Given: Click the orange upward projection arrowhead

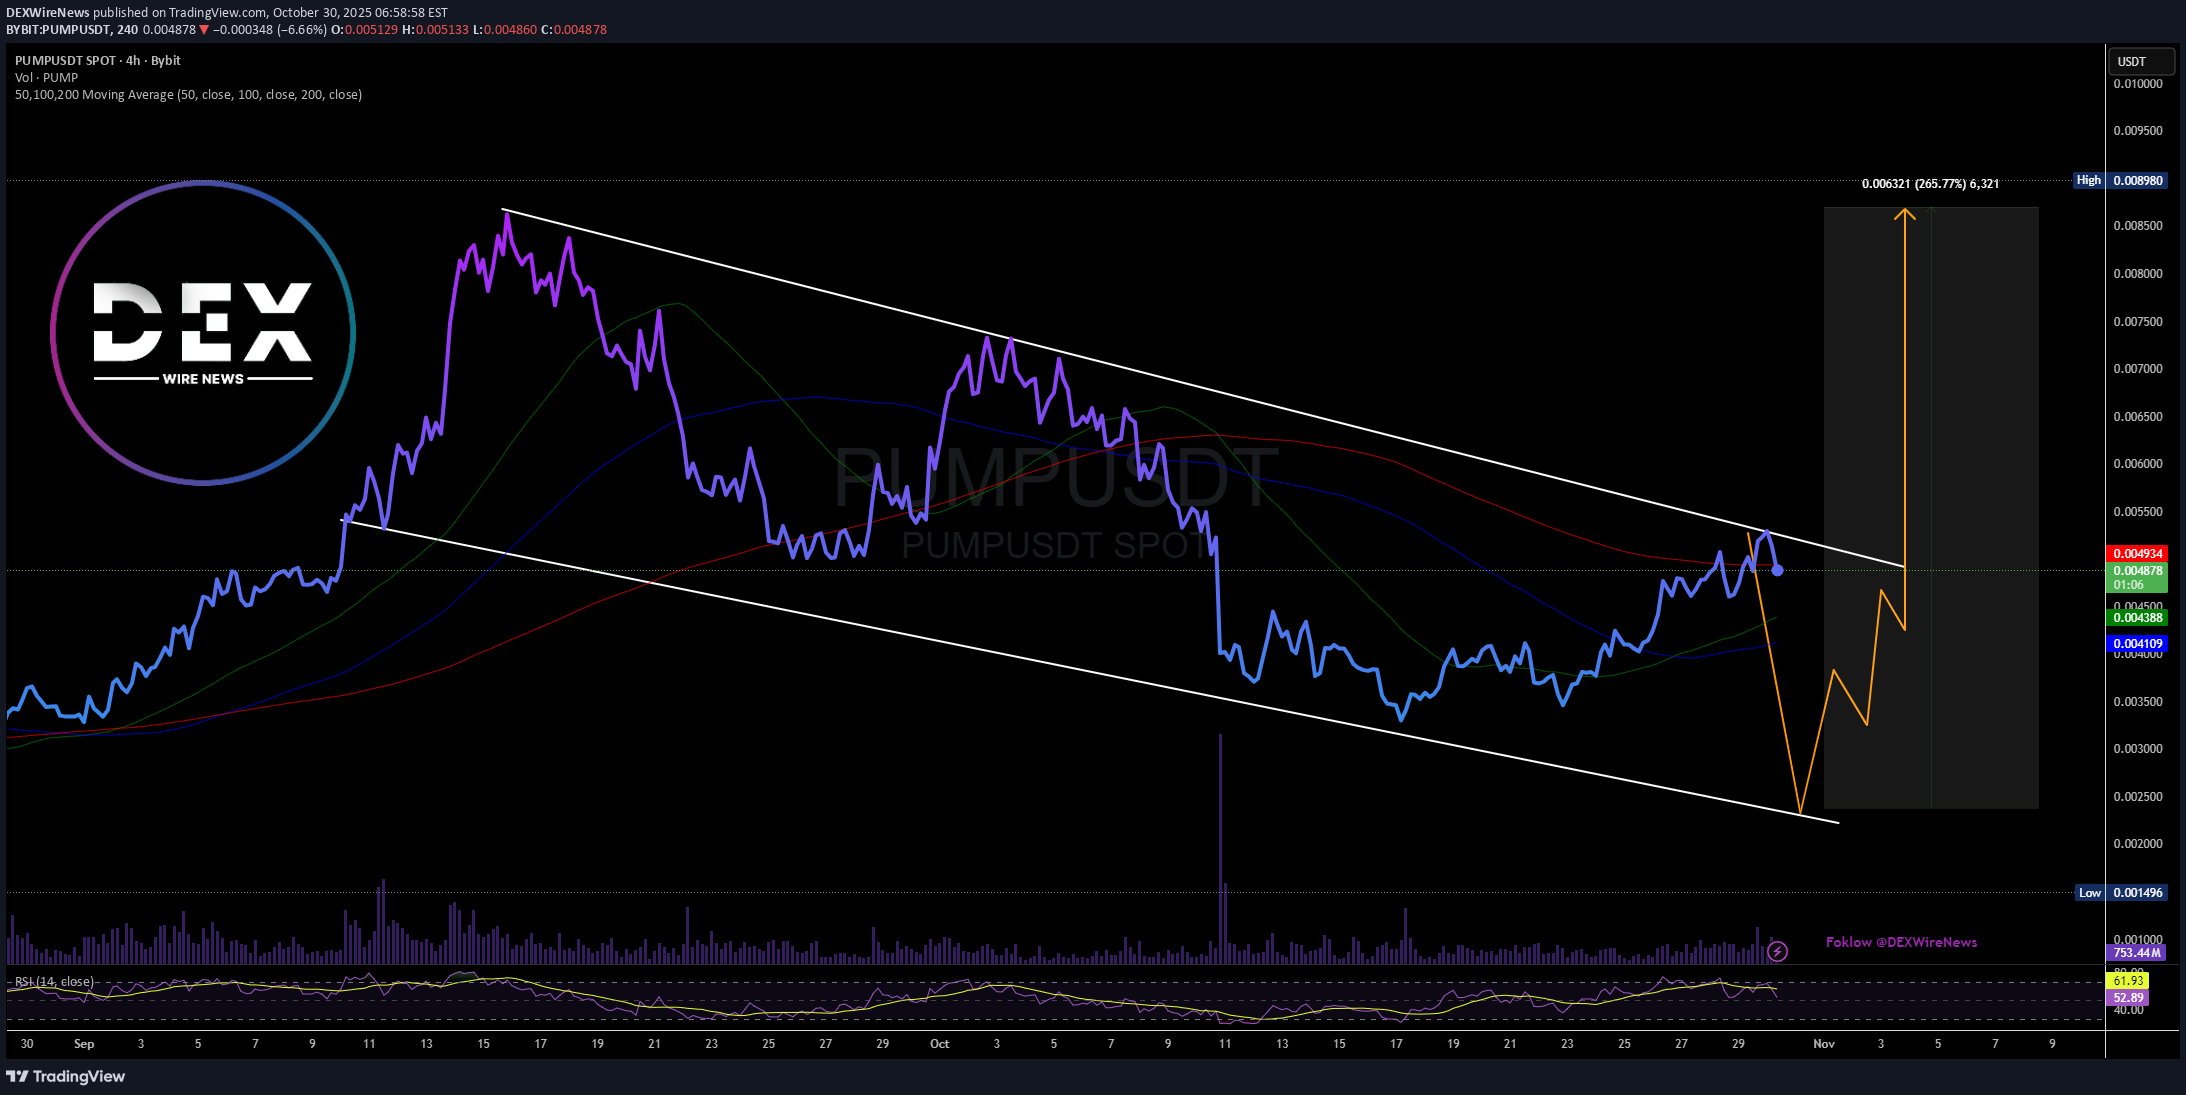Looking at the screenshot, I should (x=1905, y=213).
